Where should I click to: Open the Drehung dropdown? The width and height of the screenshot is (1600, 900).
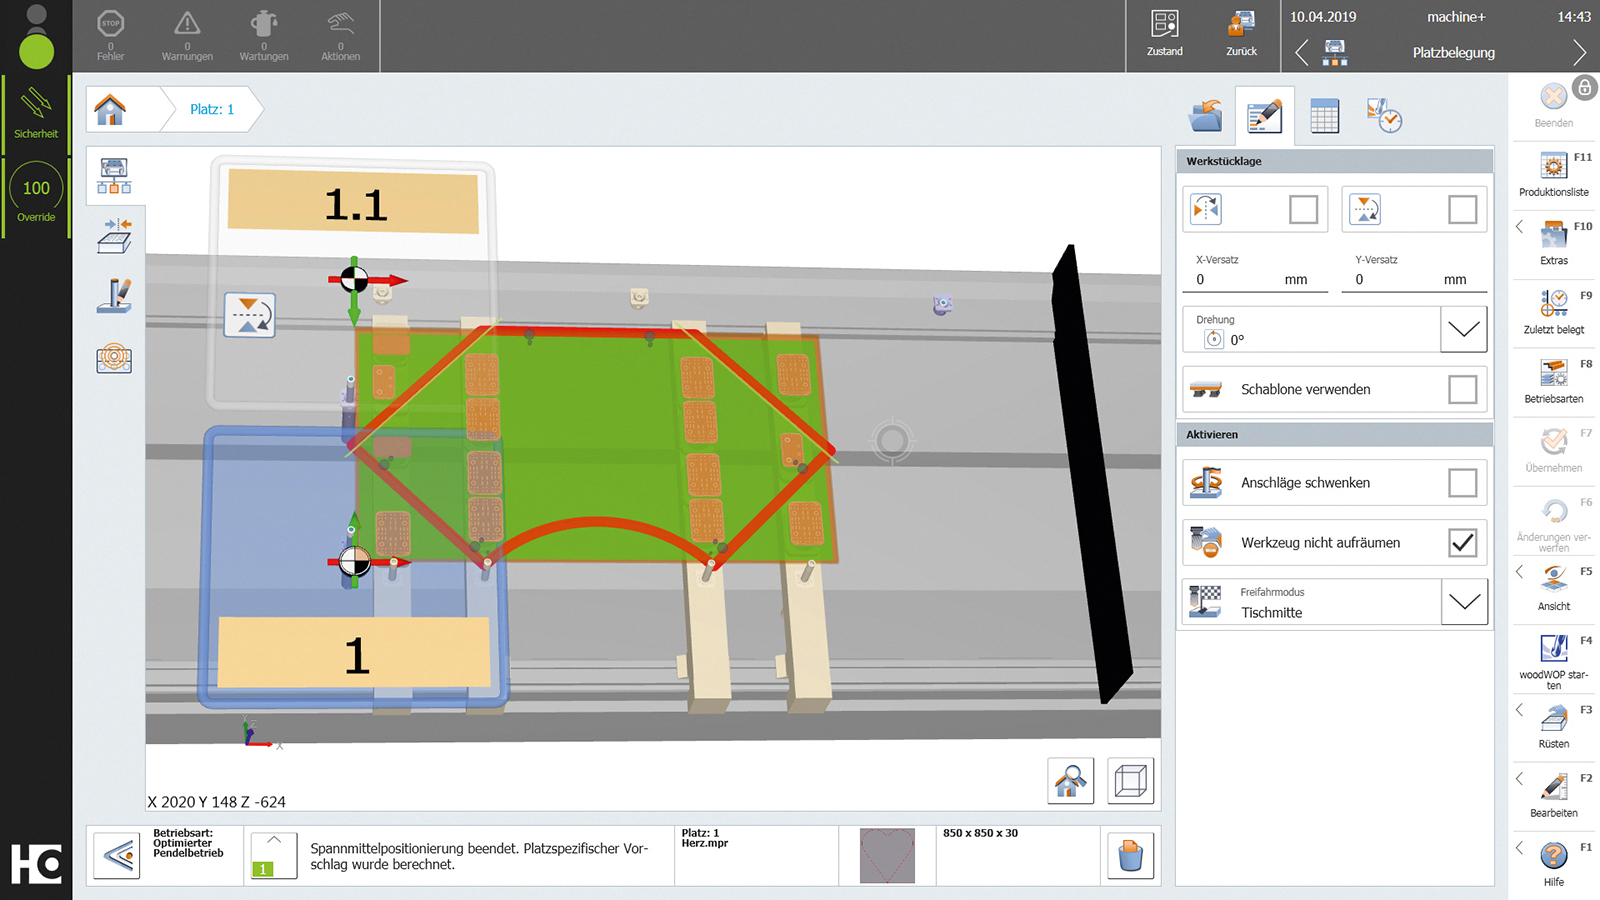tap(1463, 329)
